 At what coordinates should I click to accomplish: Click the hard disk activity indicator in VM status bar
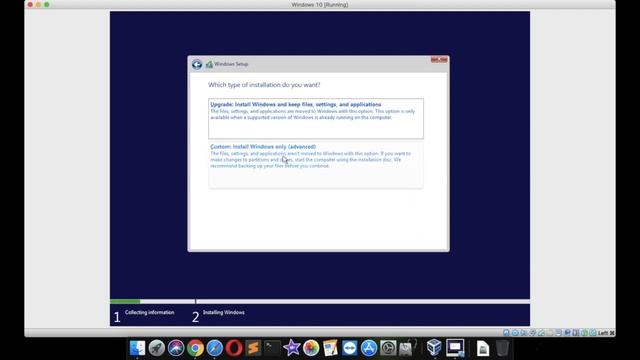point(506,333)
